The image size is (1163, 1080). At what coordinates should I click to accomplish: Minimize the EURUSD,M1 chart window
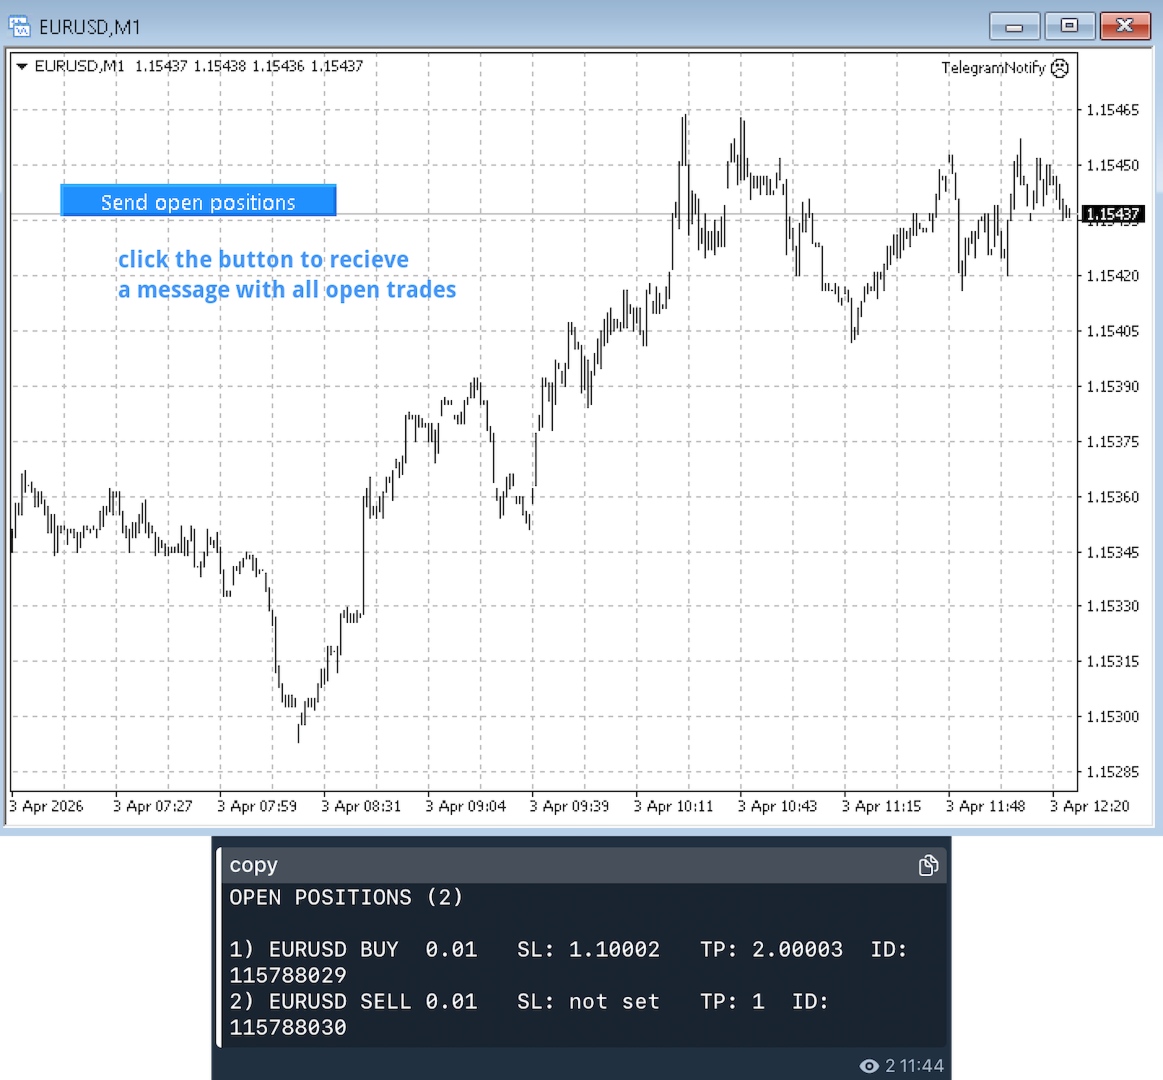(x=1014, y=27)
